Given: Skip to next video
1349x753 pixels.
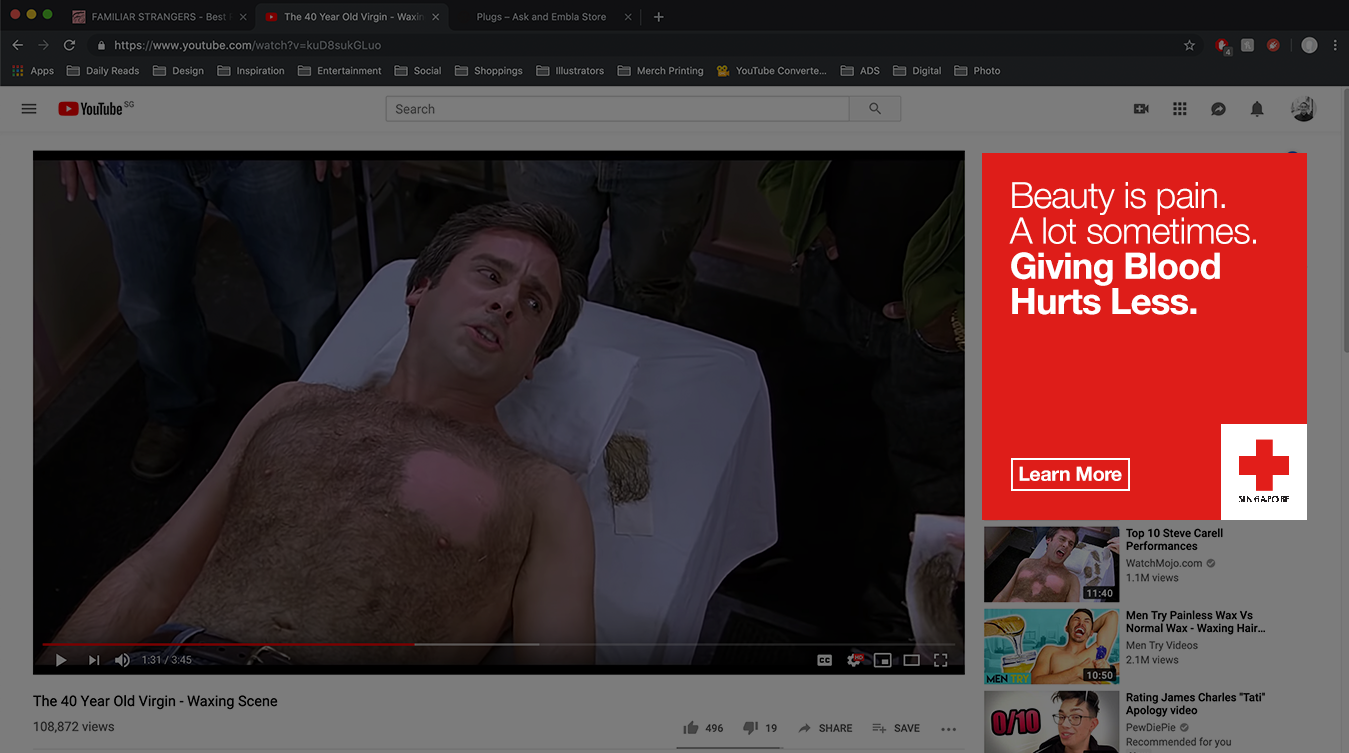Looking at the screenshot, I should (94, 660).
